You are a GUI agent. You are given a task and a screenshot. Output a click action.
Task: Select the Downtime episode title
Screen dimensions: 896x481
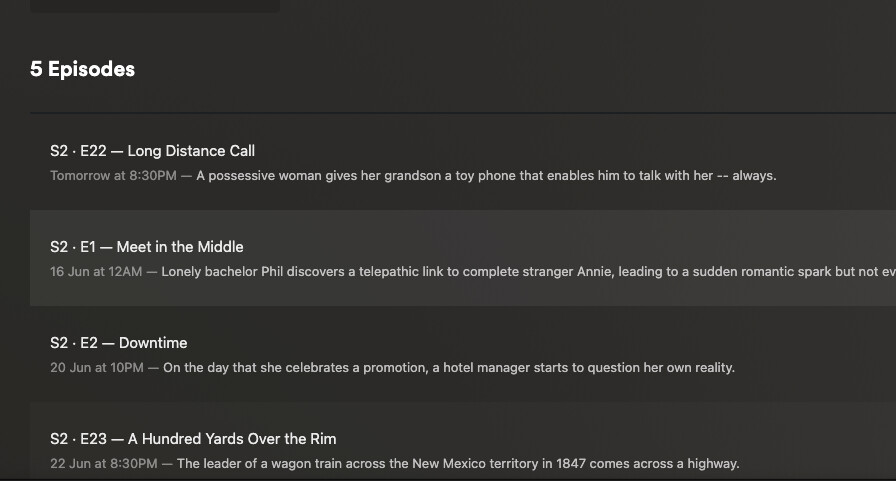click(153, 343)
